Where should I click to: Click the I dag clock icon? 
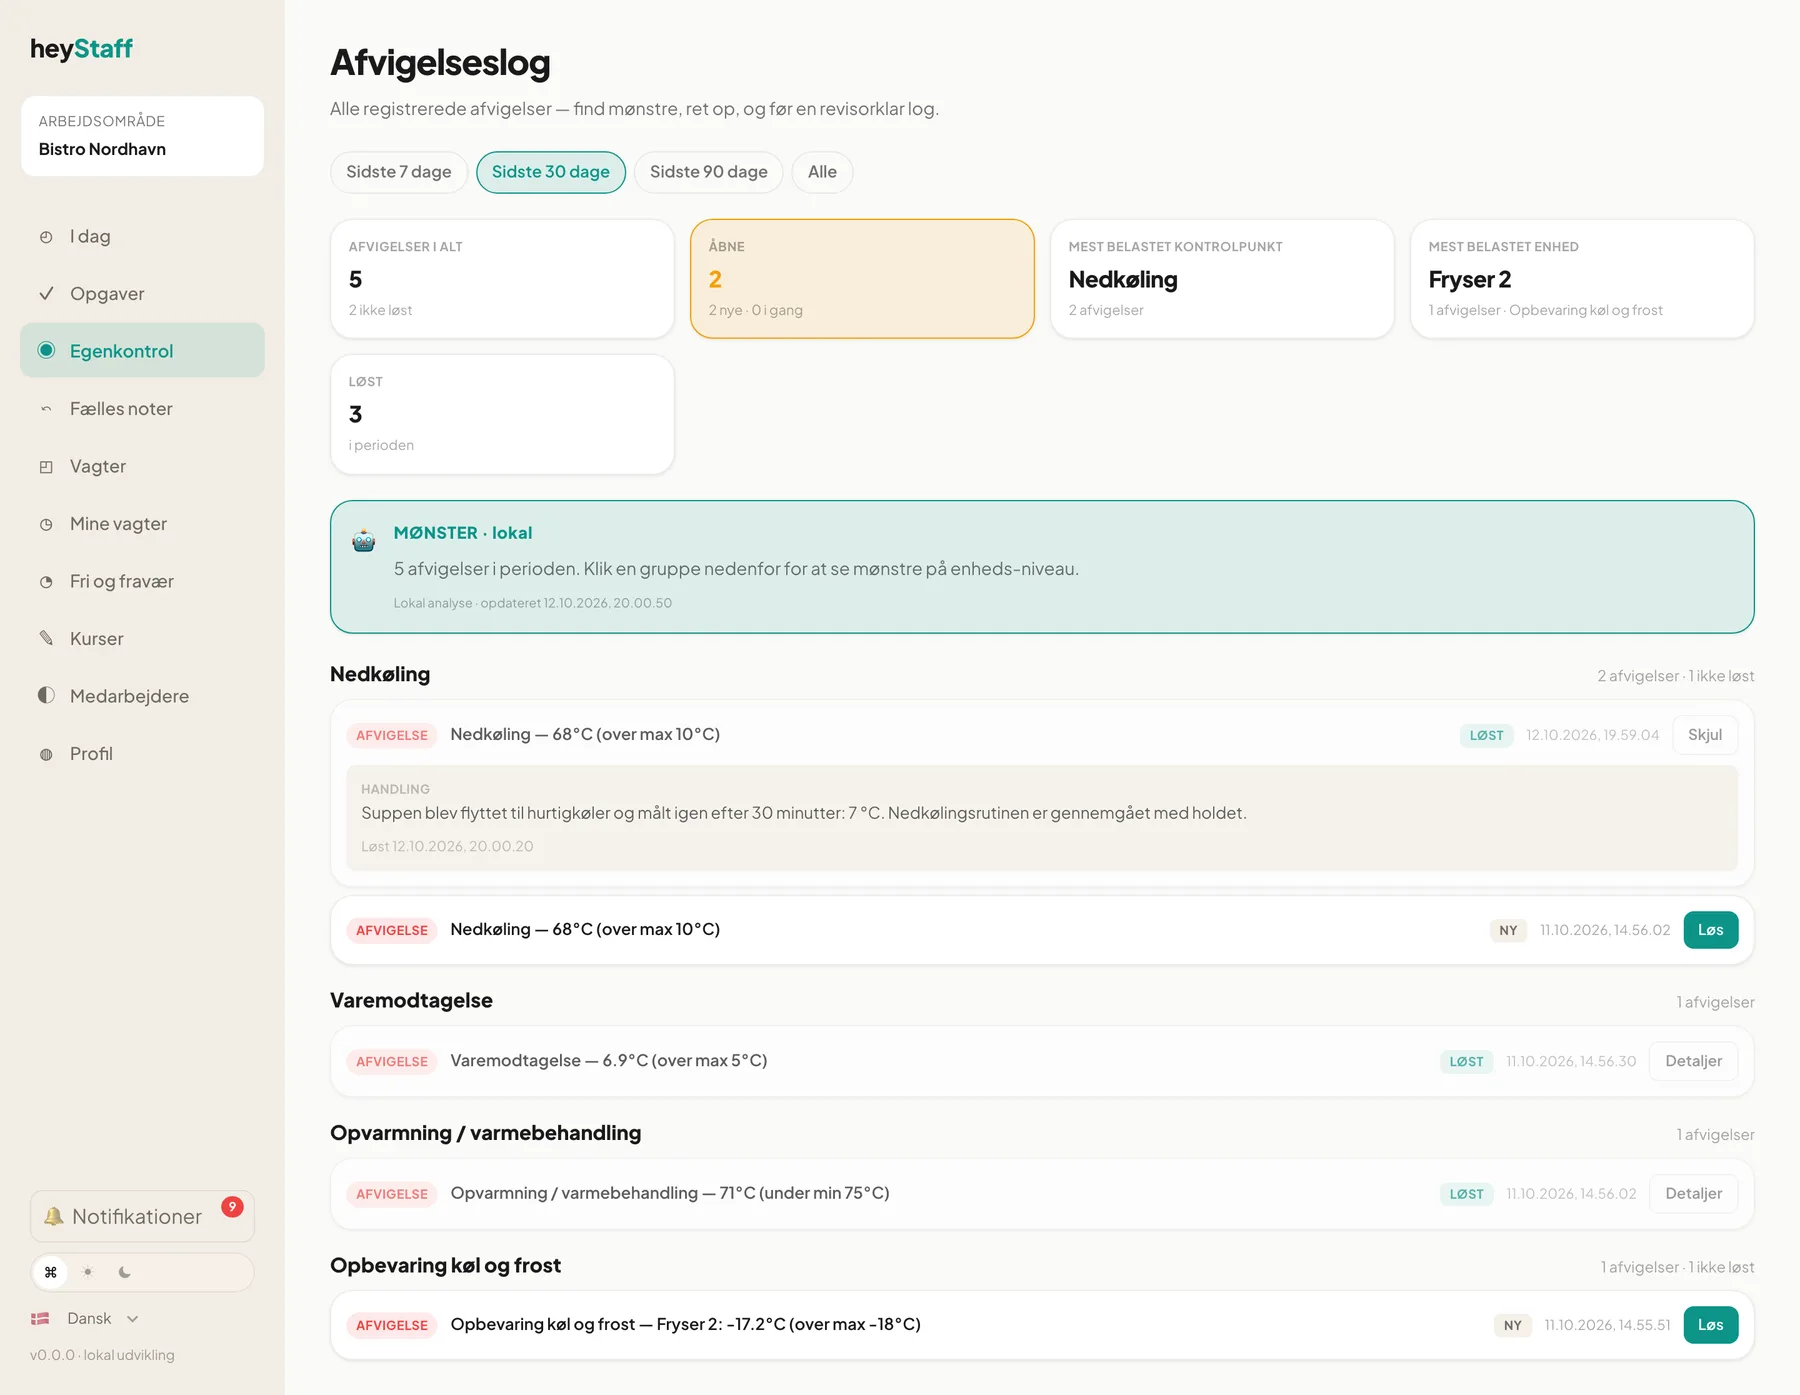click(46, 237)
